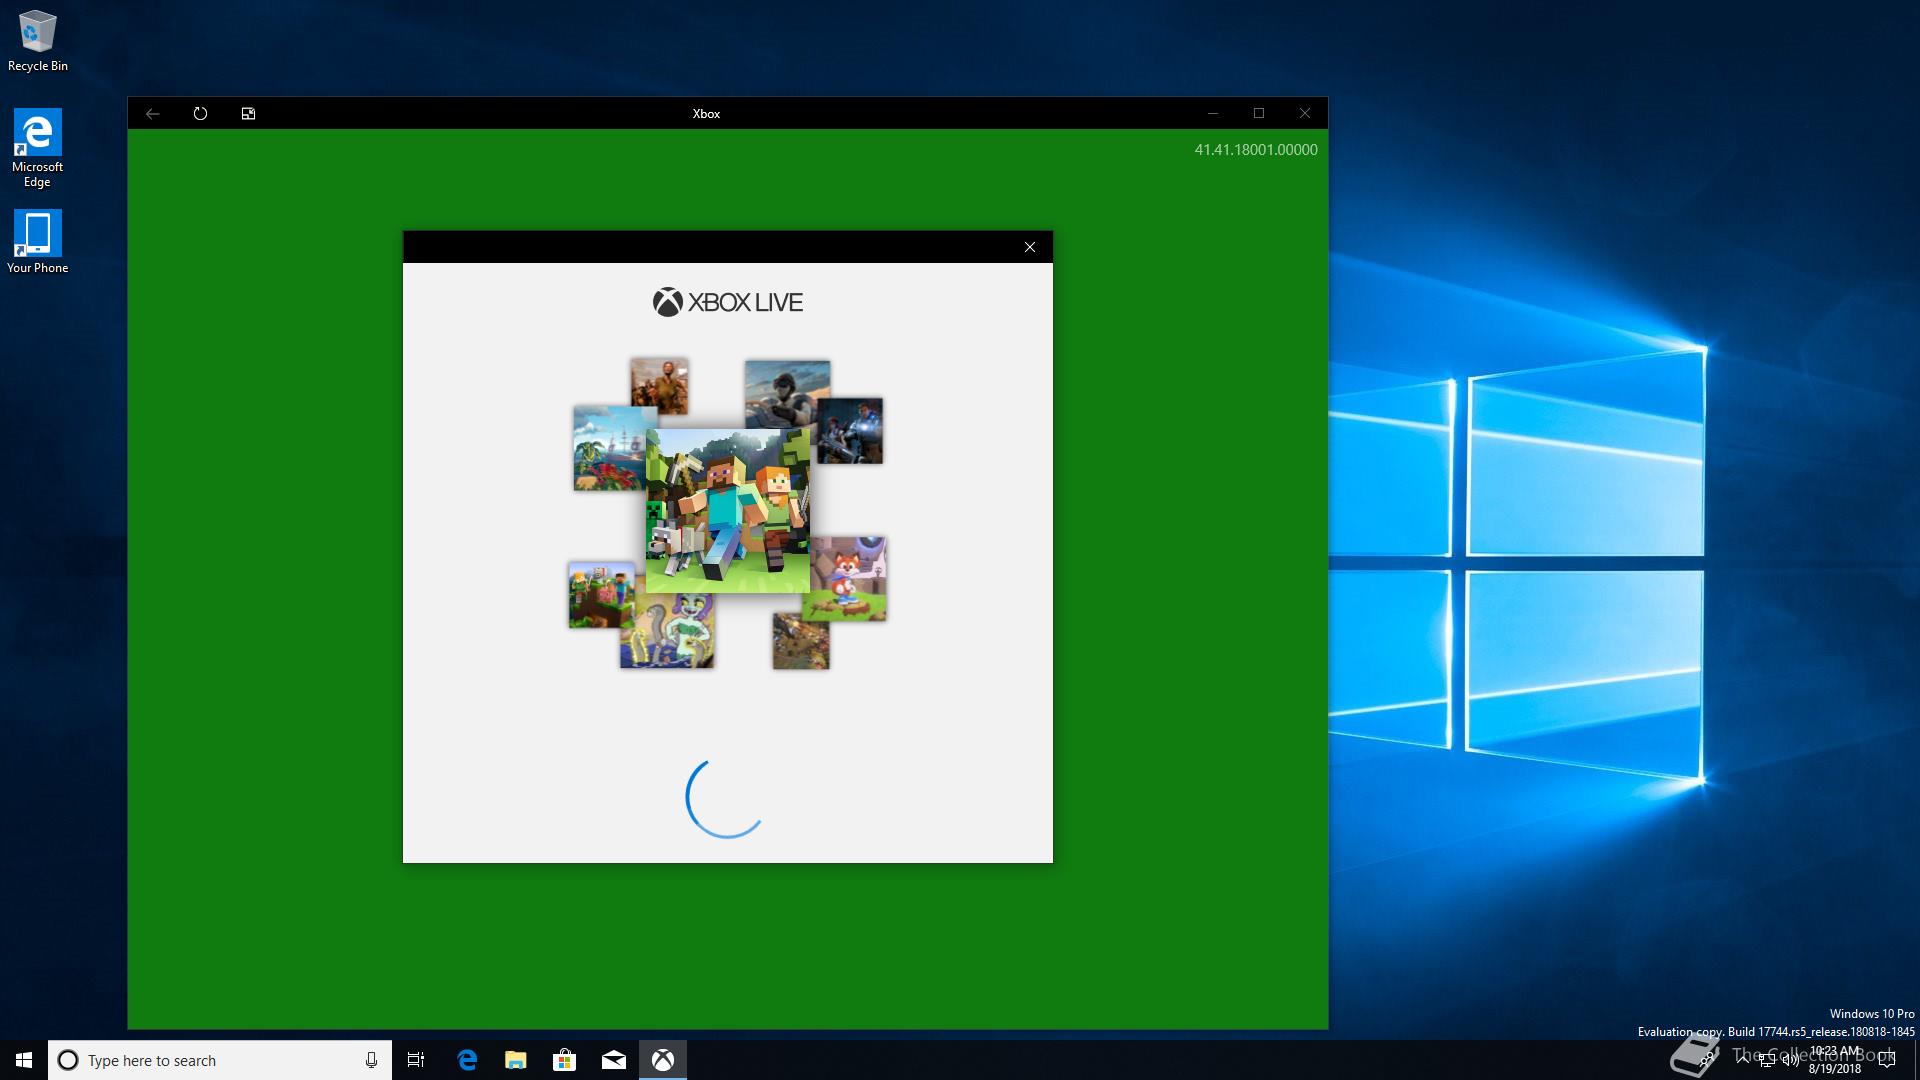Select Your Phone desktop shortcut
Screen dimensions: 1920x1080
point(38,241)
